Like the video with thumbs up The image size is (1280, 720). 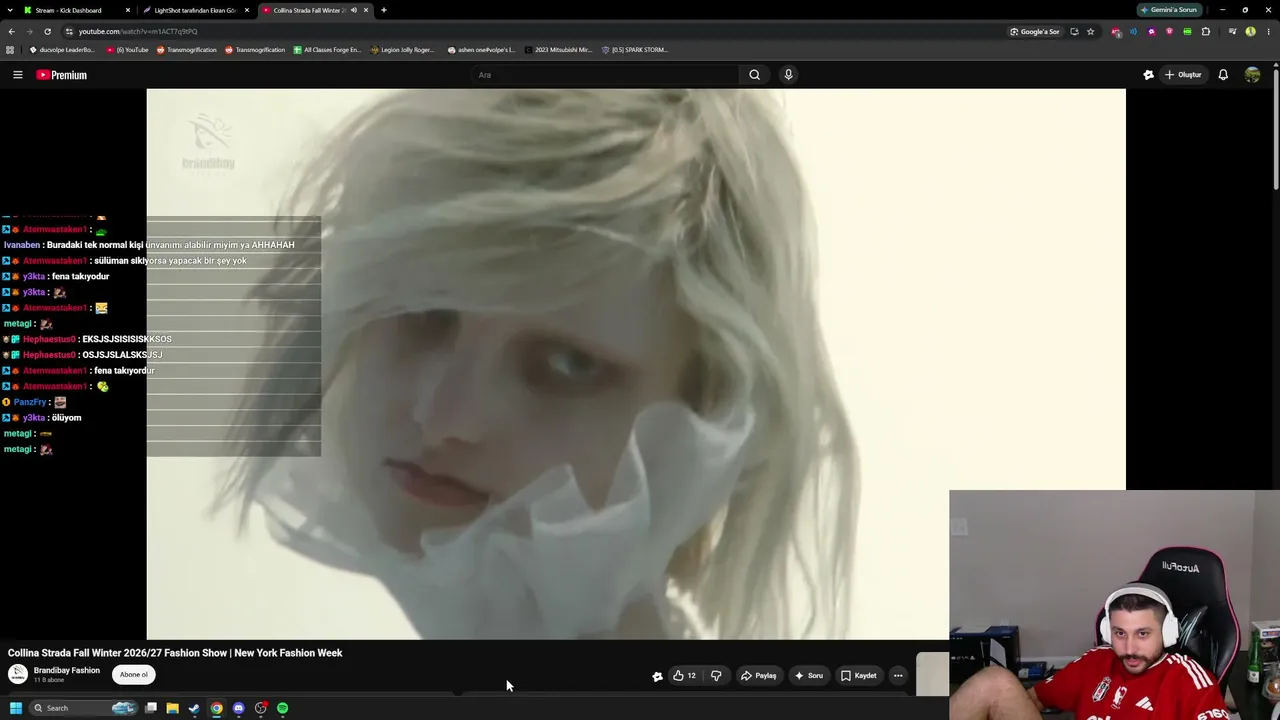[x=684, y=676]
